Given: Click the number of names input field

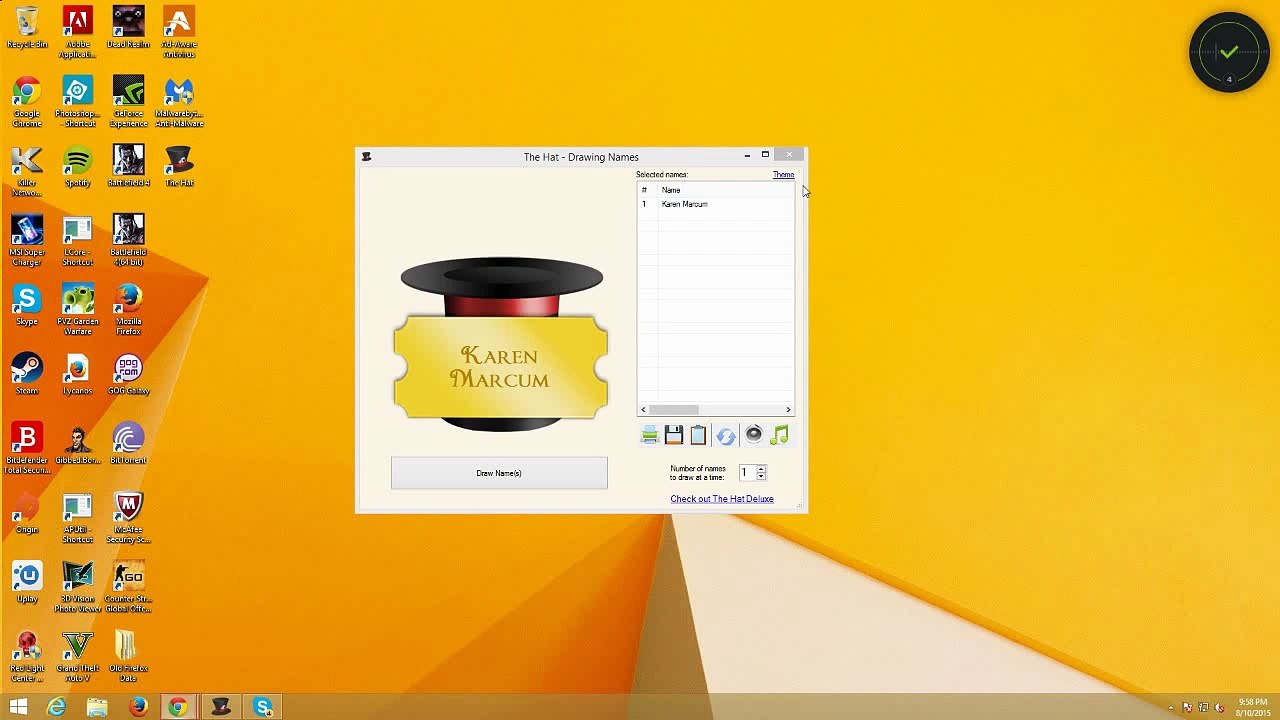Looking at the screenshot, I should point(747,472).
